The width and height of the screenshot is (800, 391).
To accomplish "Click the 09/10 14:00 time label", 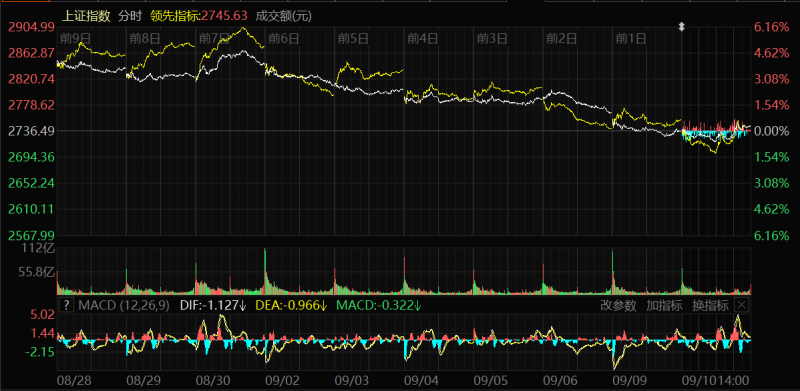I will coord(716,381).
